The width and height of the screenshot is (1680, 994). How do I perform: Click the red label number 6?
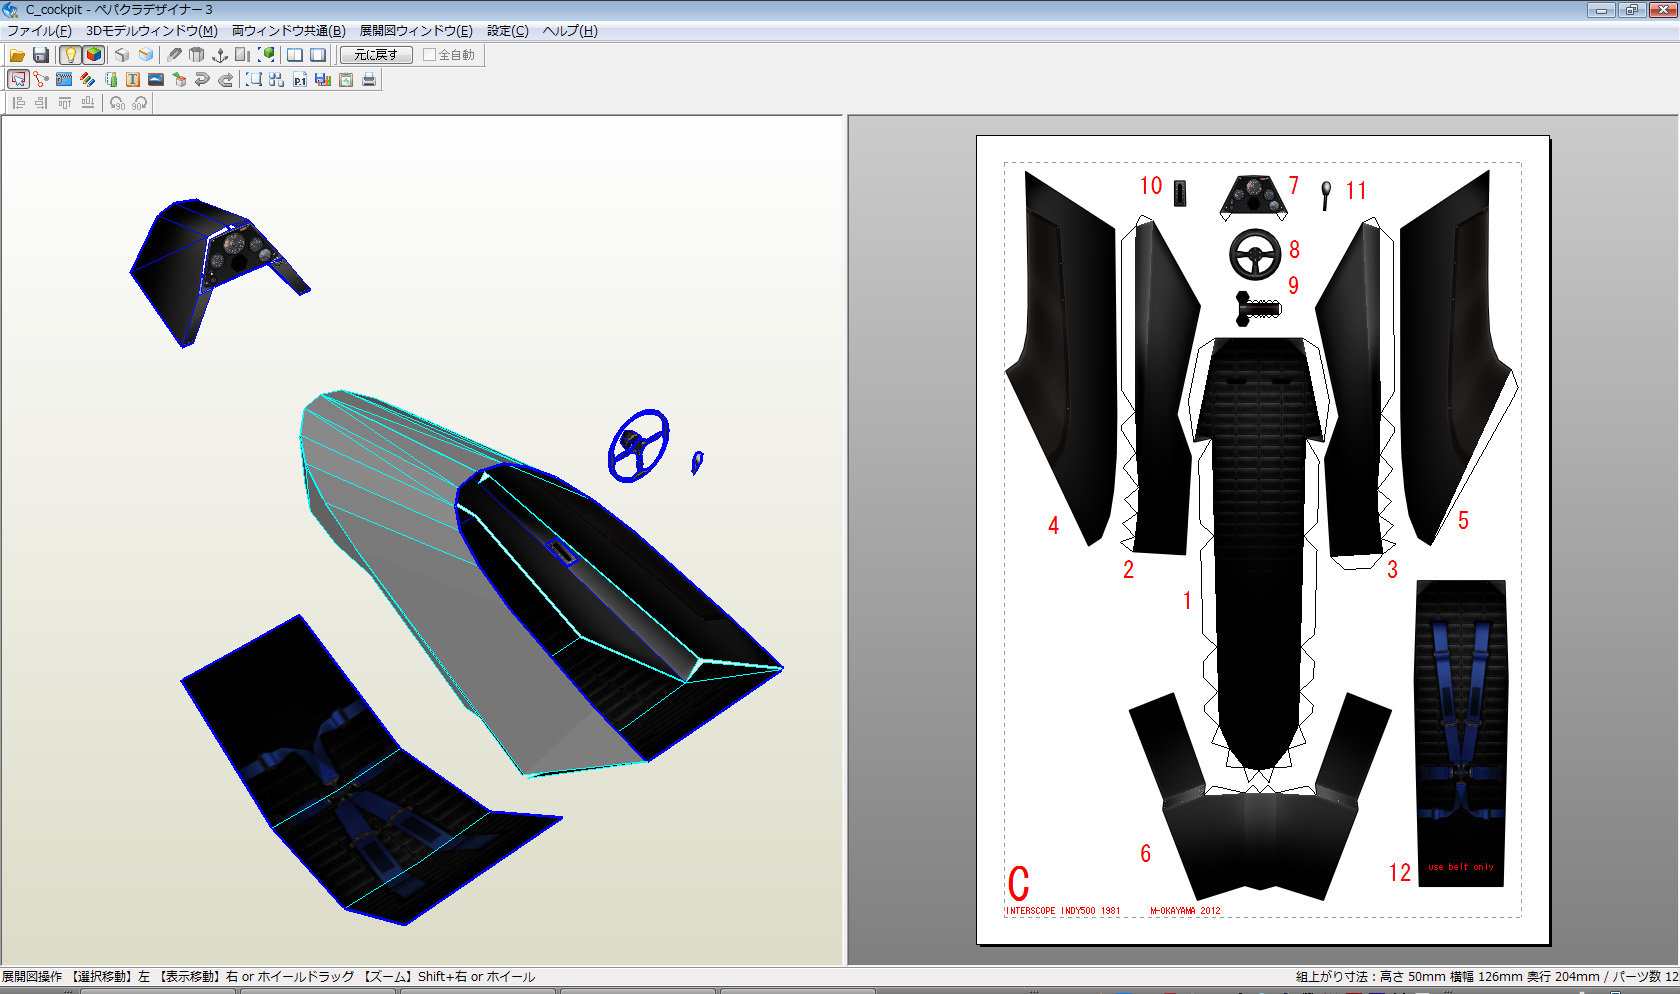(1146, 853)
